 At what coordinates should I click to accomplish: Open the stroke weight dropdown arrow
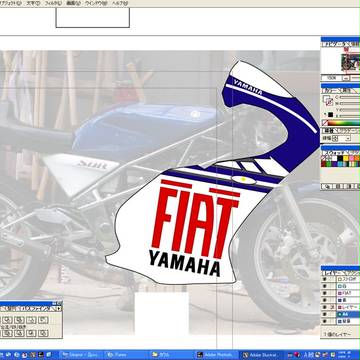coord(348,138)
